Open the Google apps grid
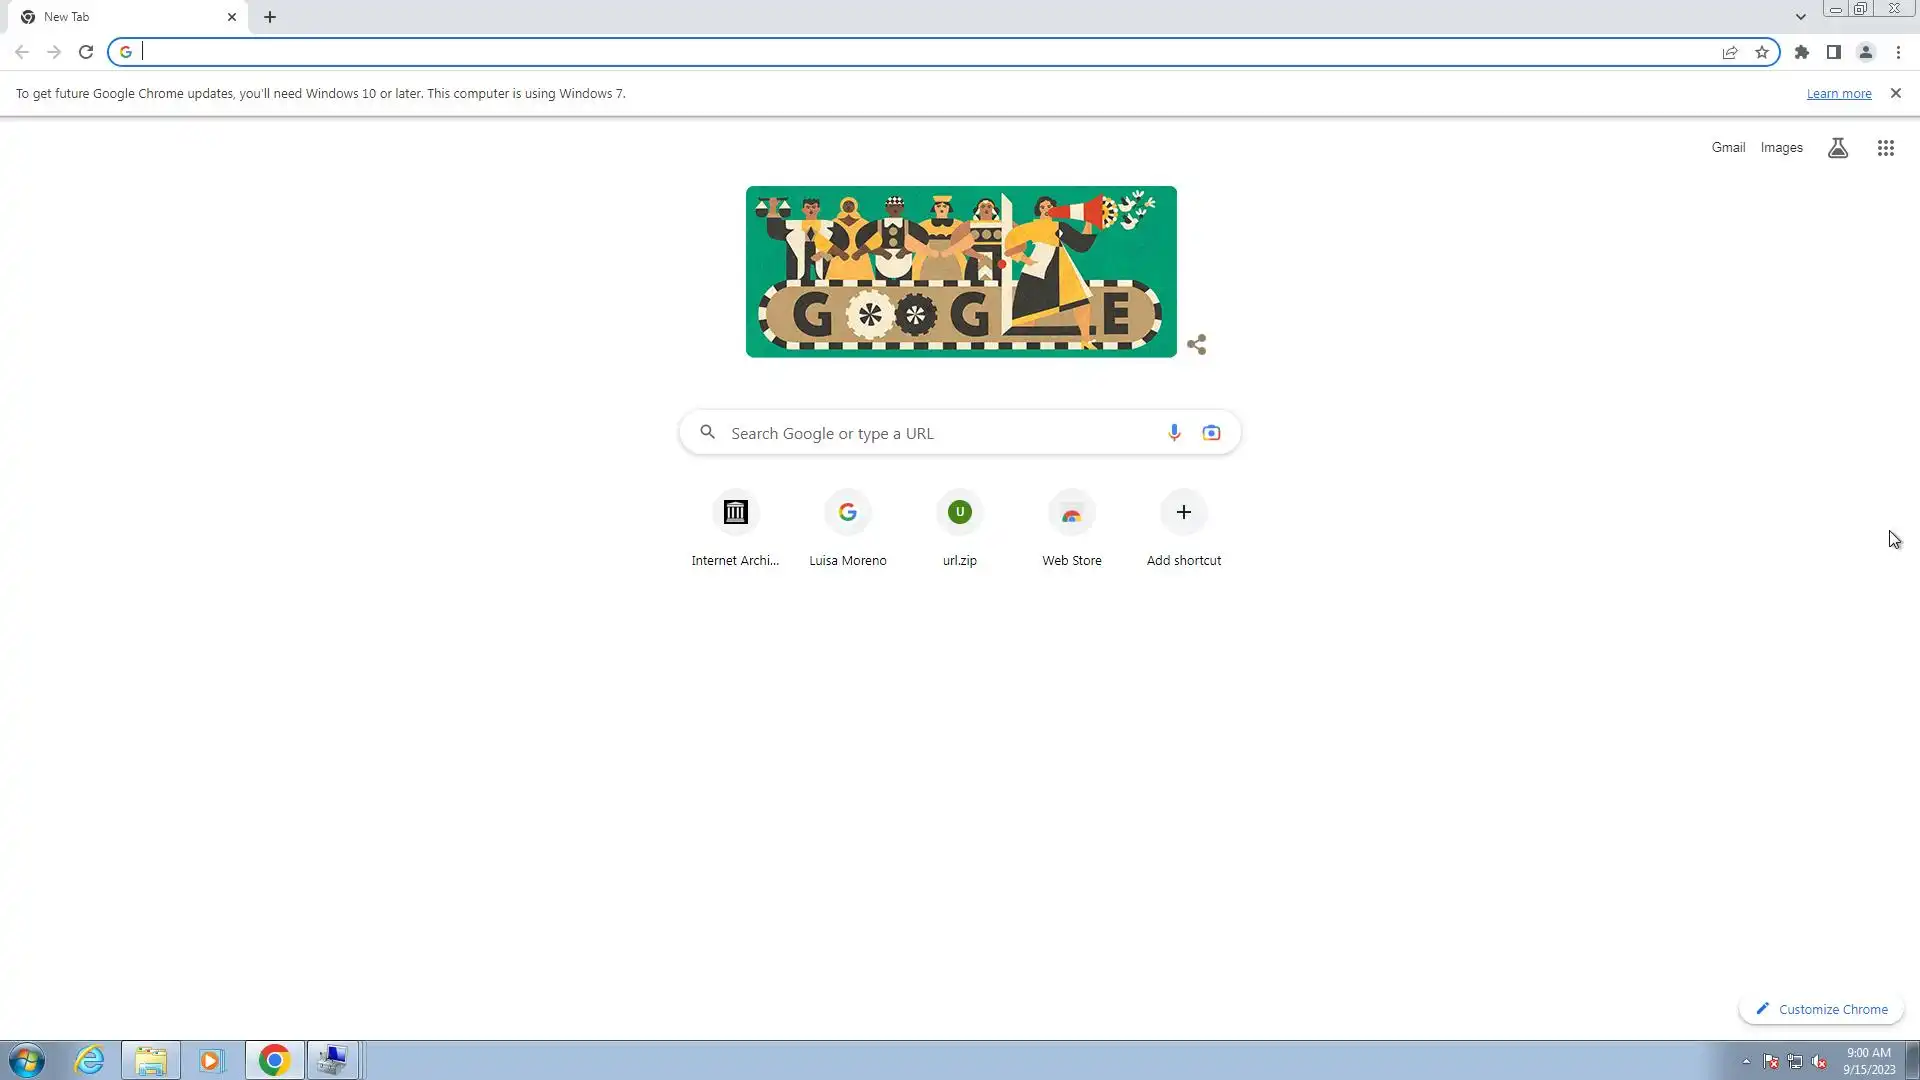This screenshot has height=1080, width=1920. point(1886,148)
